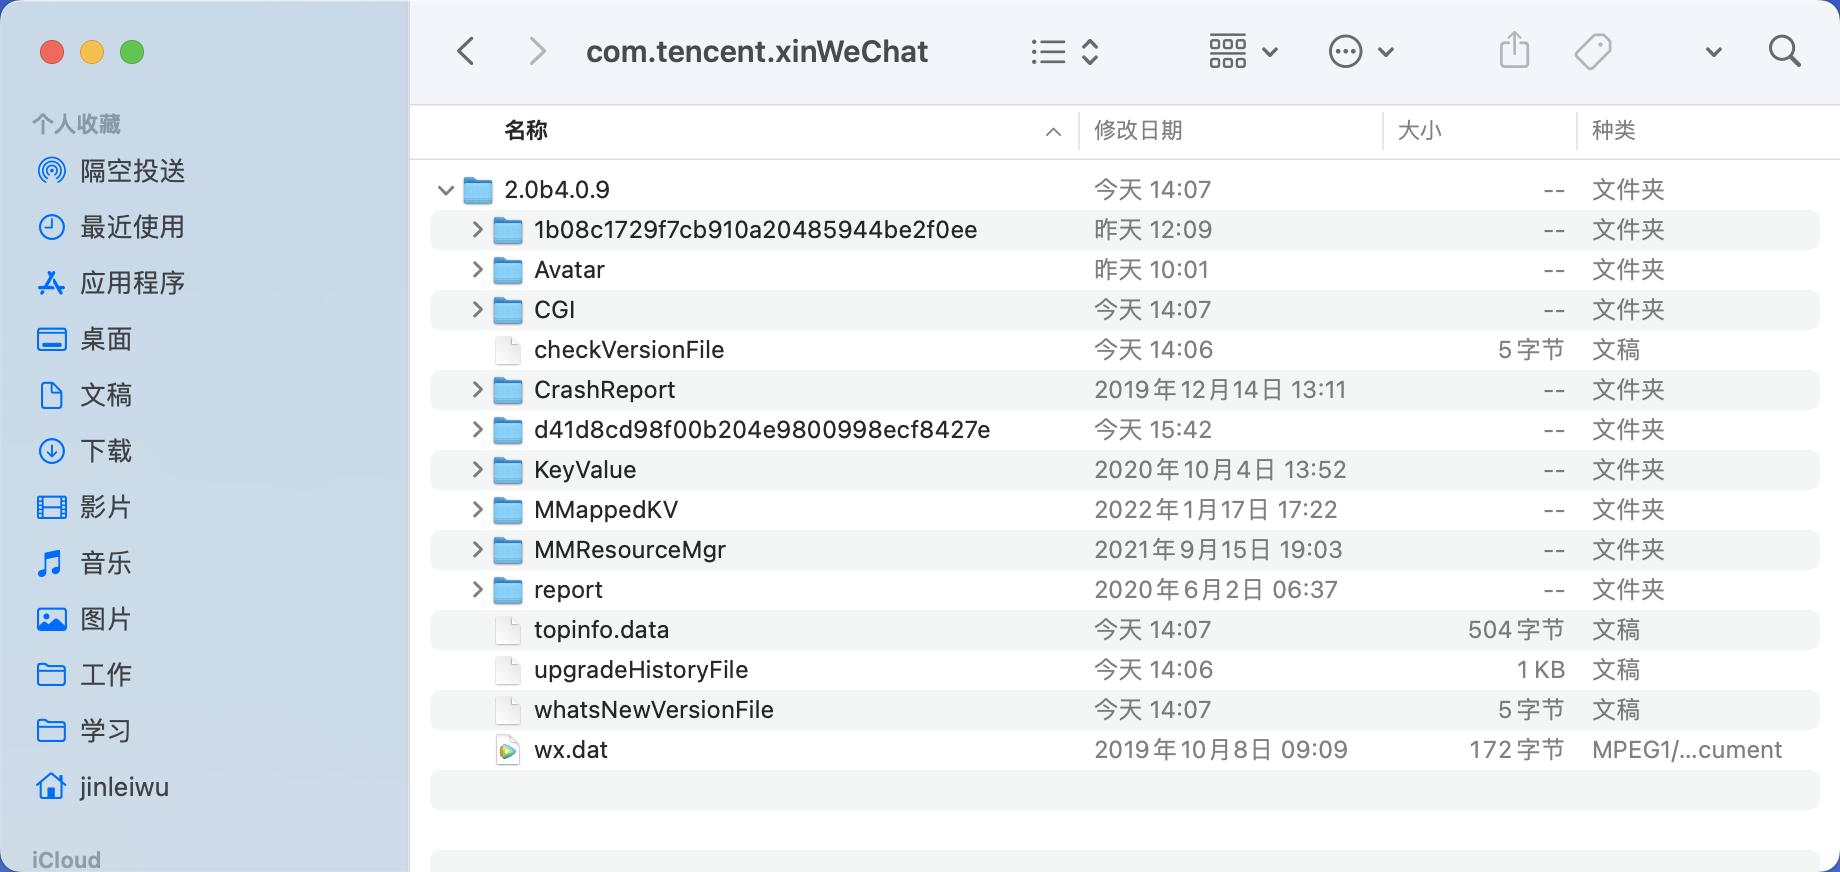Open the search magnifier icon
1840x872 pixels.
click(x=1784, y=51)
